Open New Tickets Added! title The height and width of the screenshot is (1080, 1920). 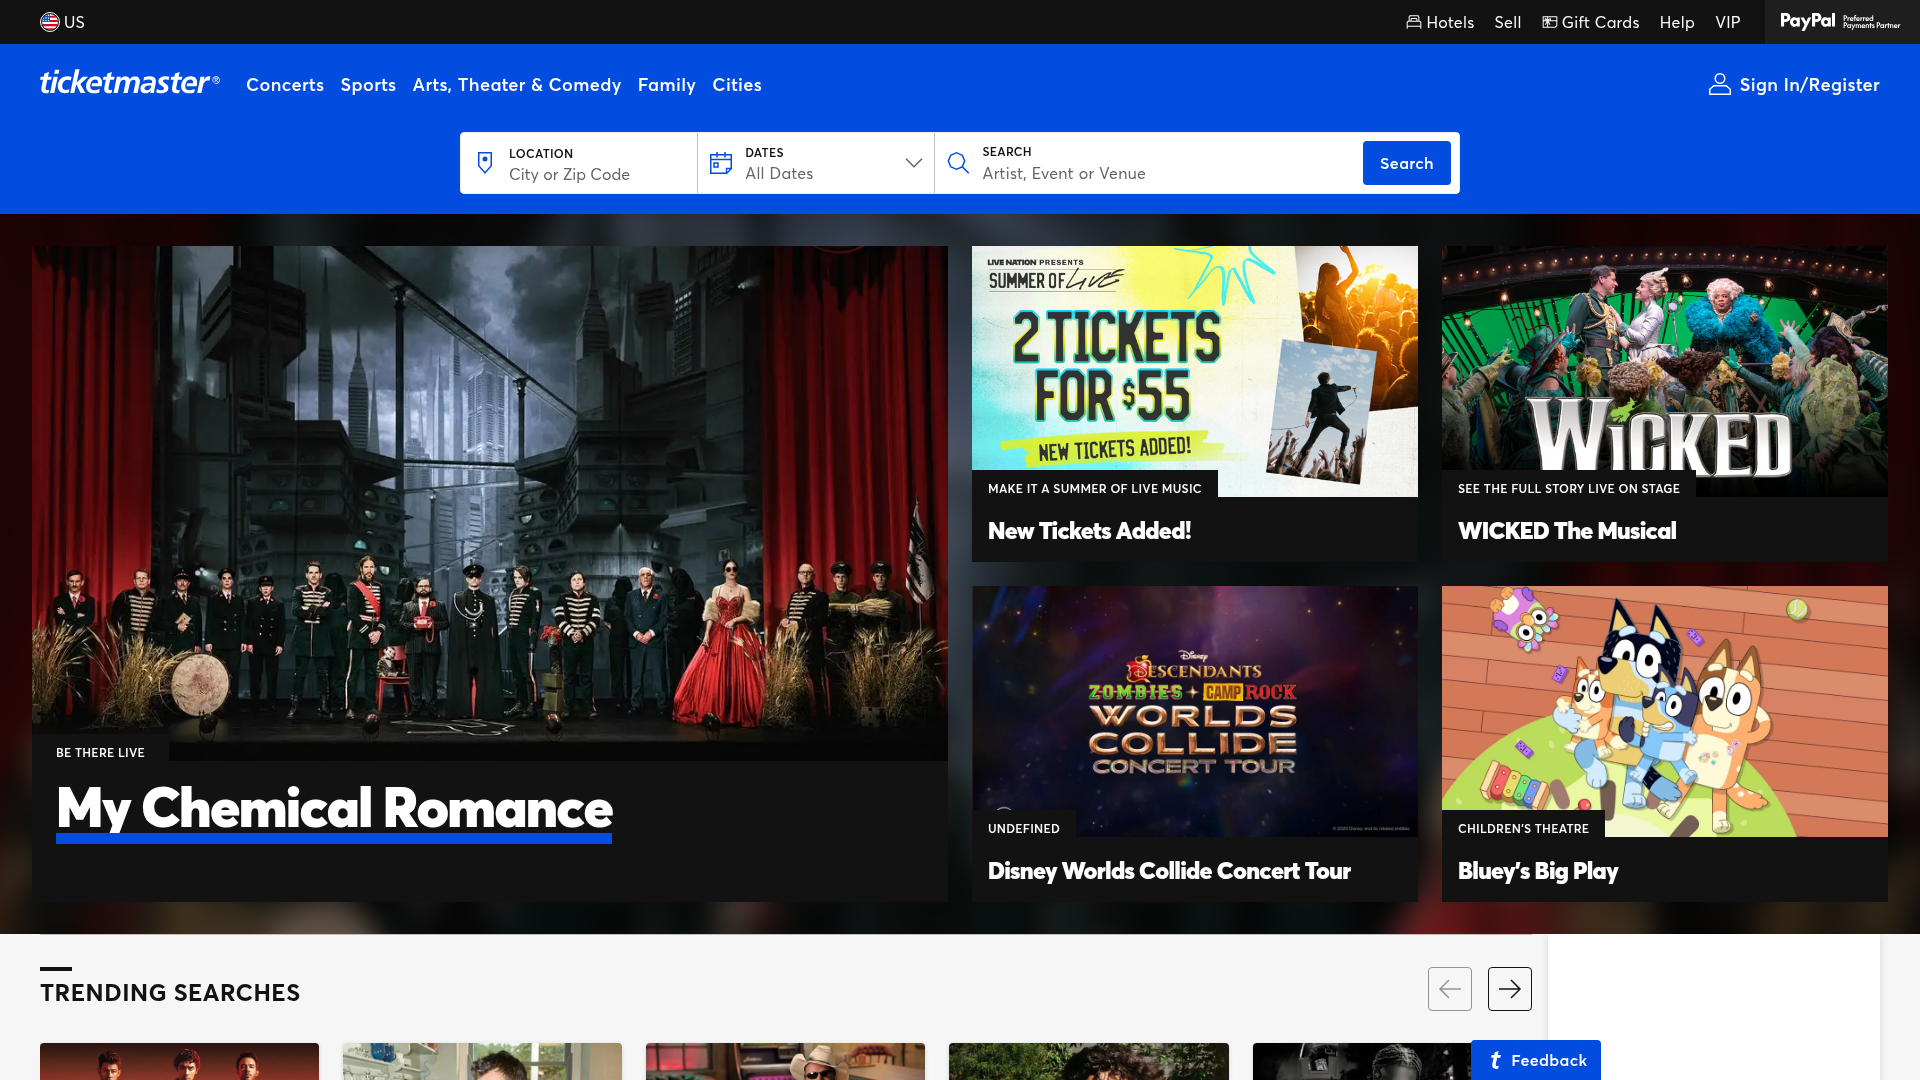coord(1089,531)
